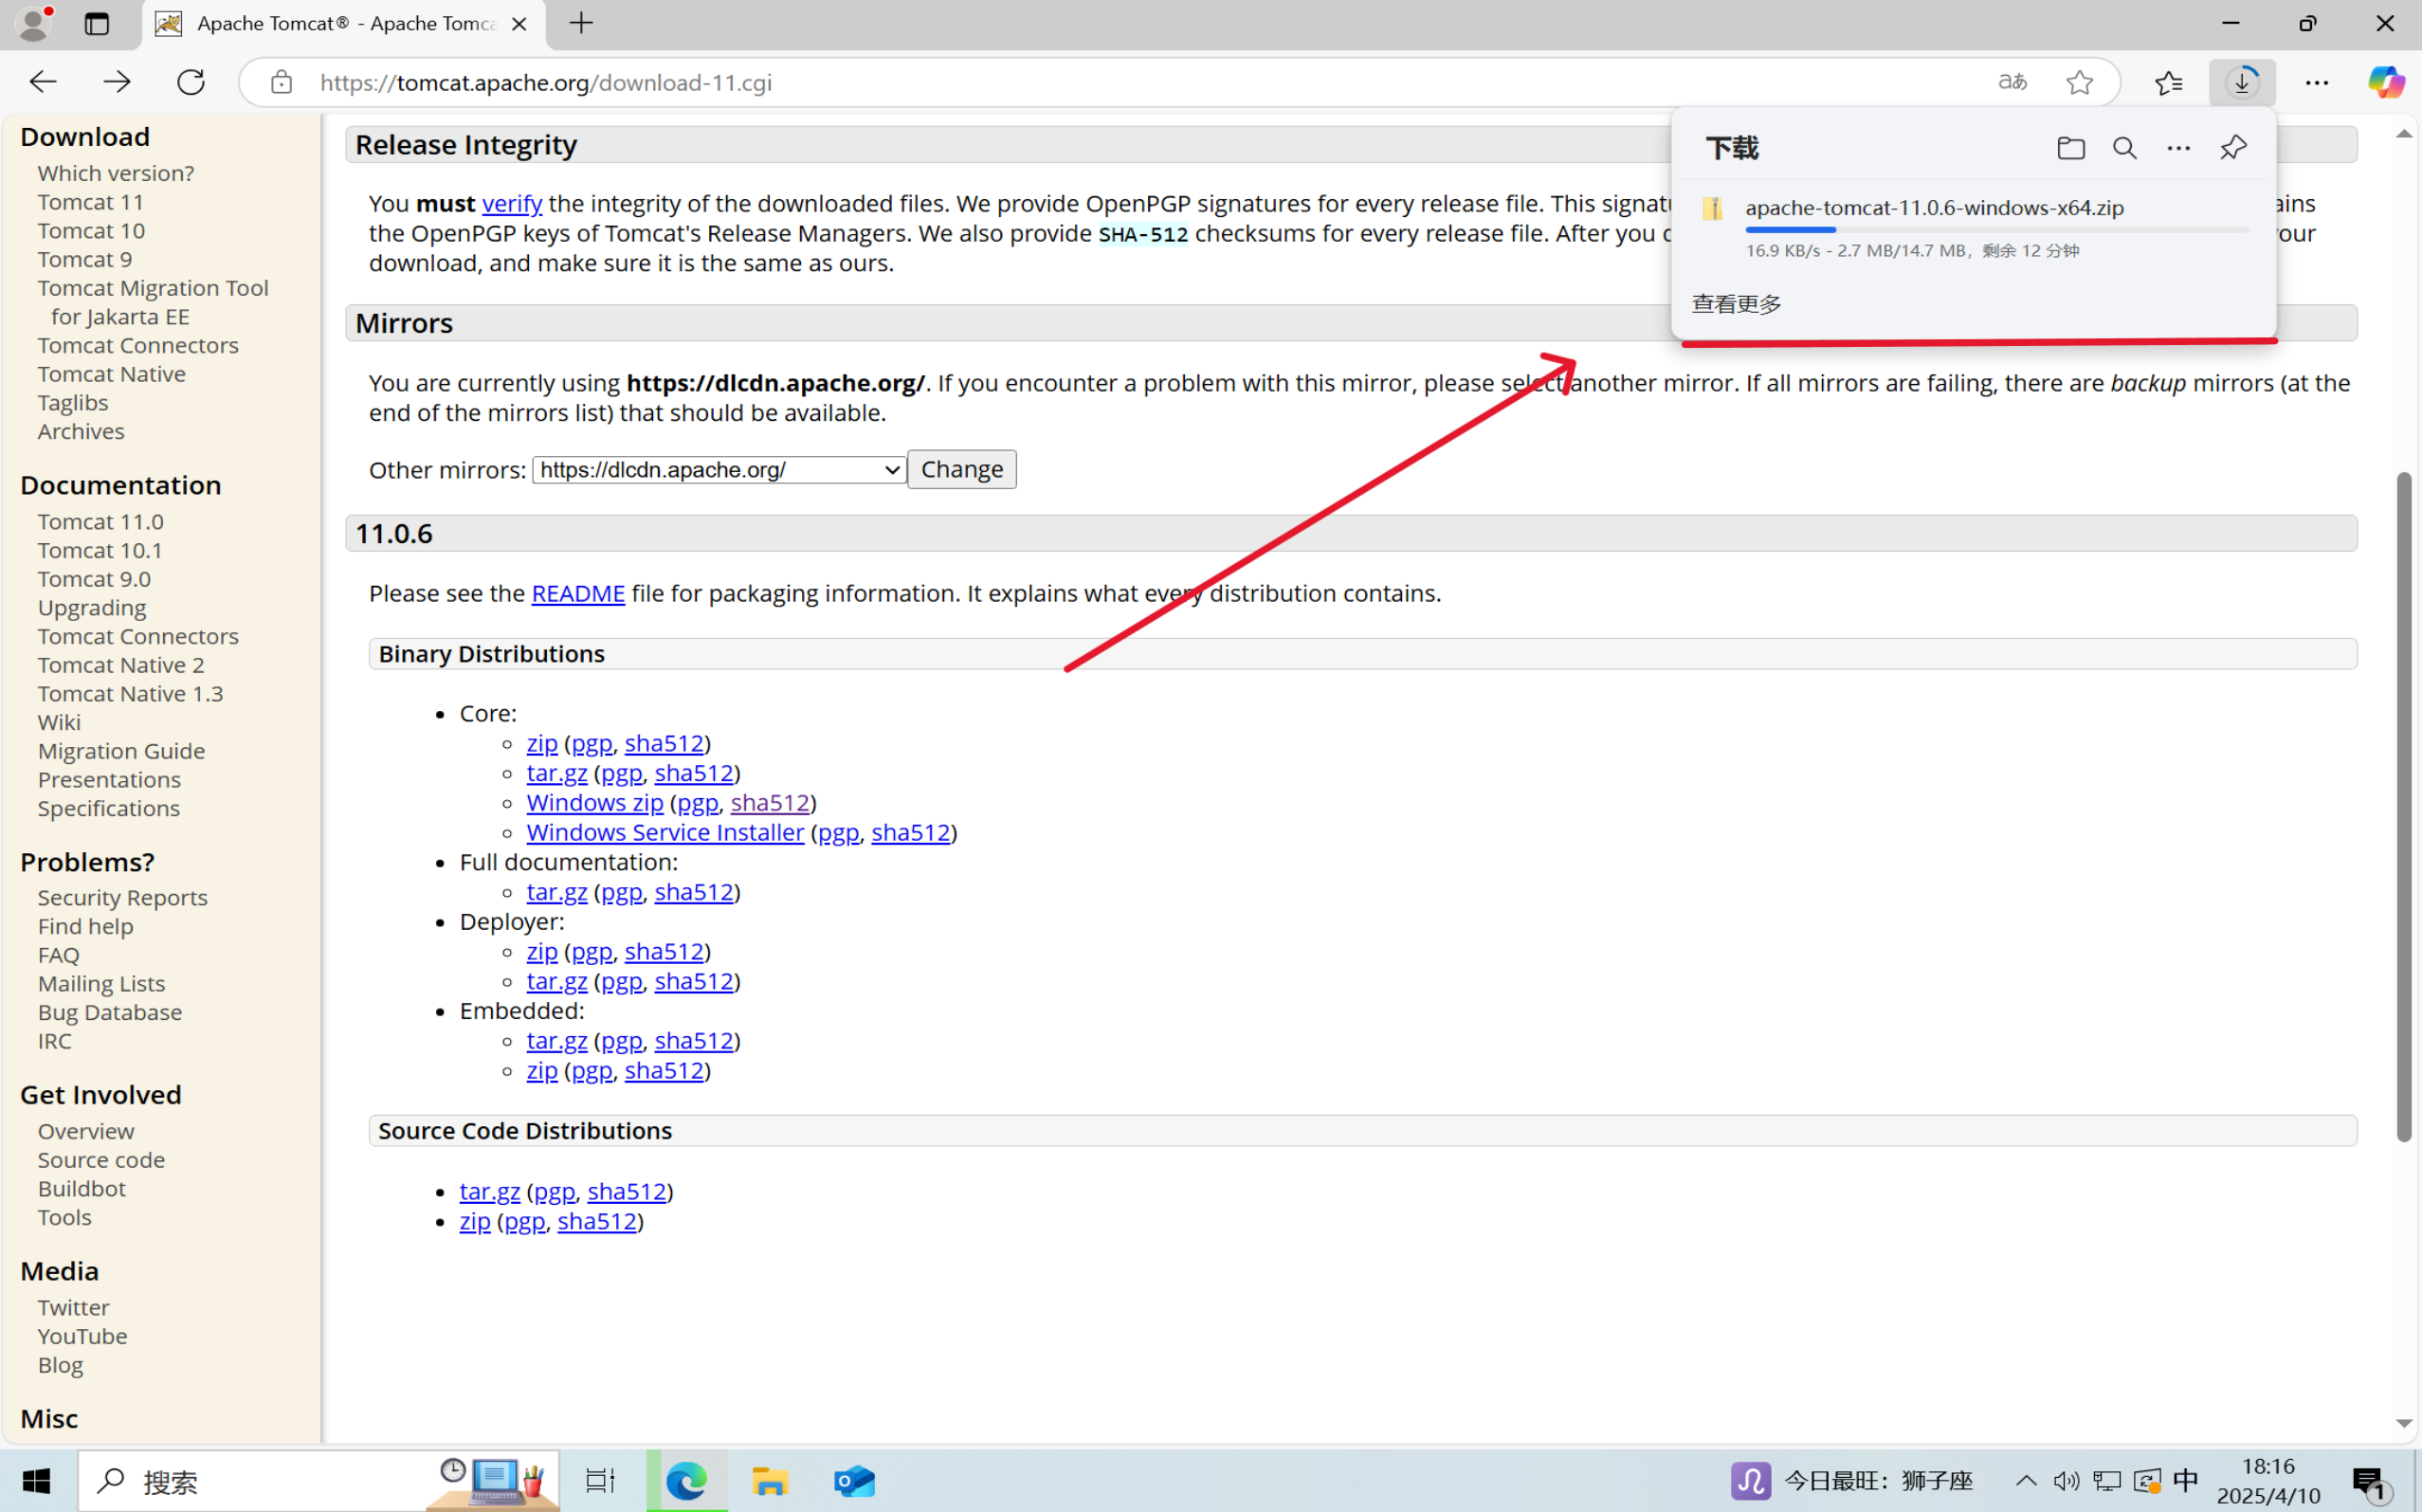Screen dimensions: 2422x1512
Task: Open the Other mirrors dropdown
Action: [717, 469]
